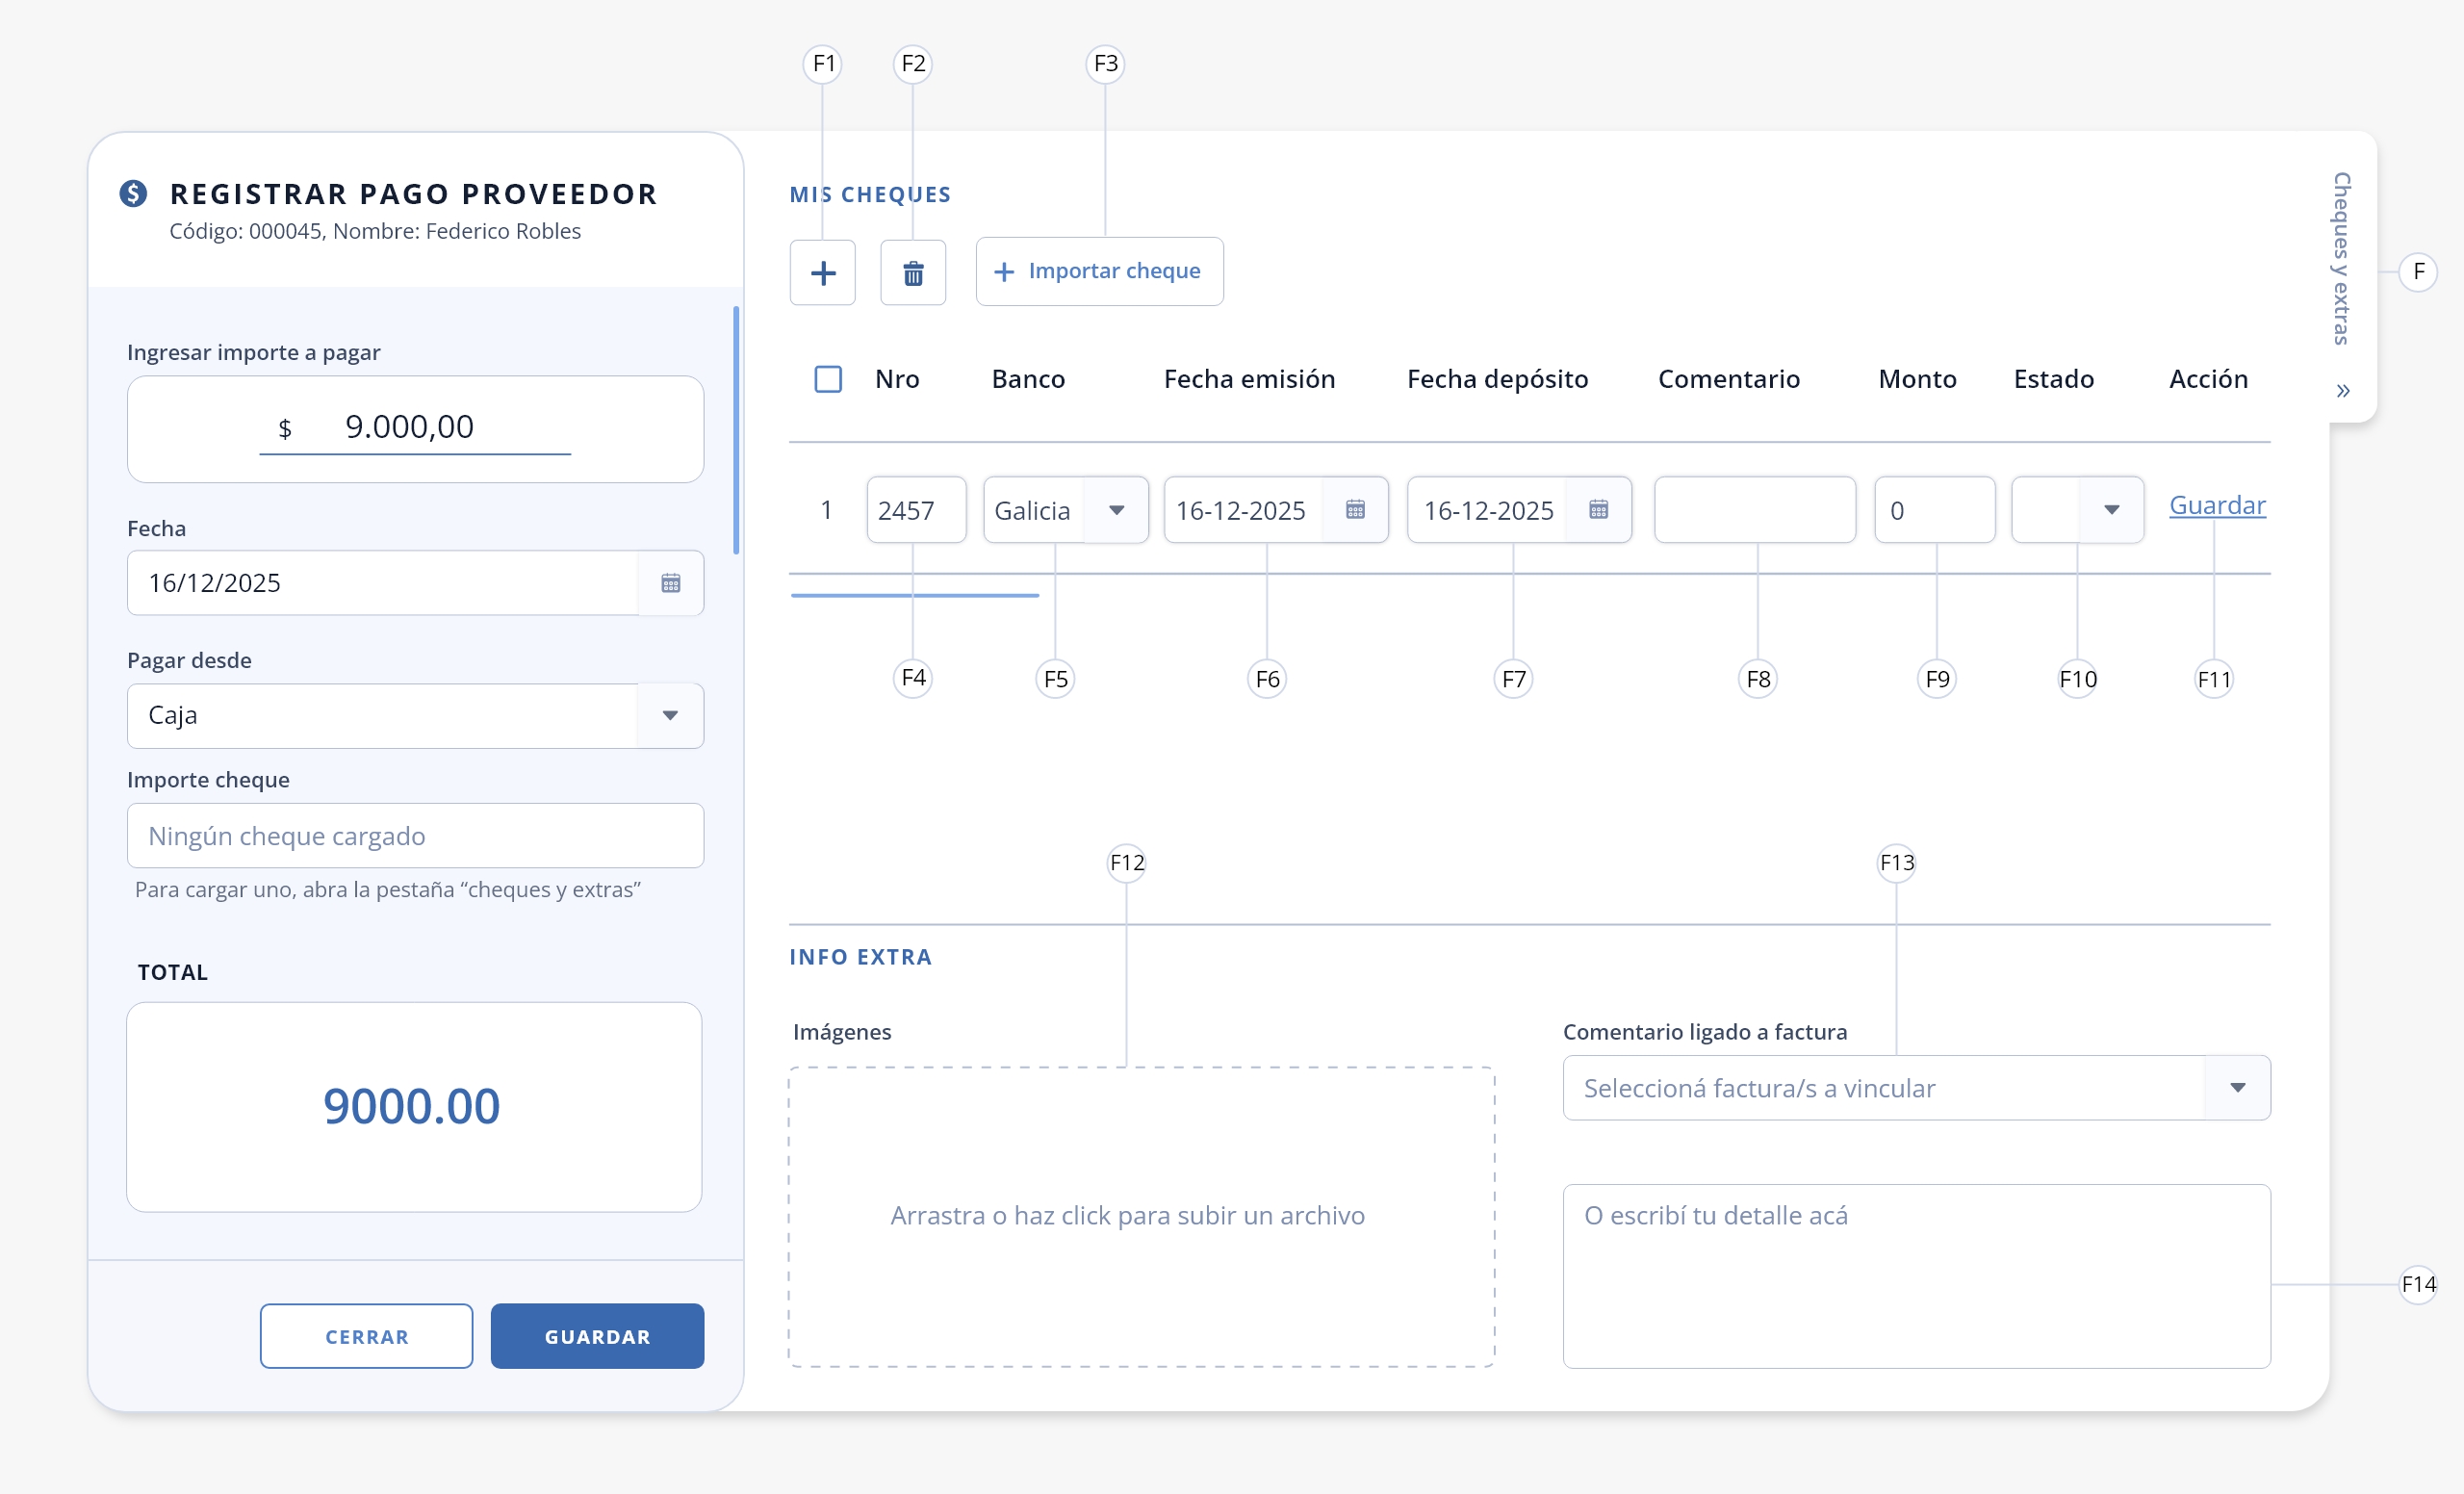
Task: Click the cheque Comentario input field
Action: click(x=1755, y=510)
